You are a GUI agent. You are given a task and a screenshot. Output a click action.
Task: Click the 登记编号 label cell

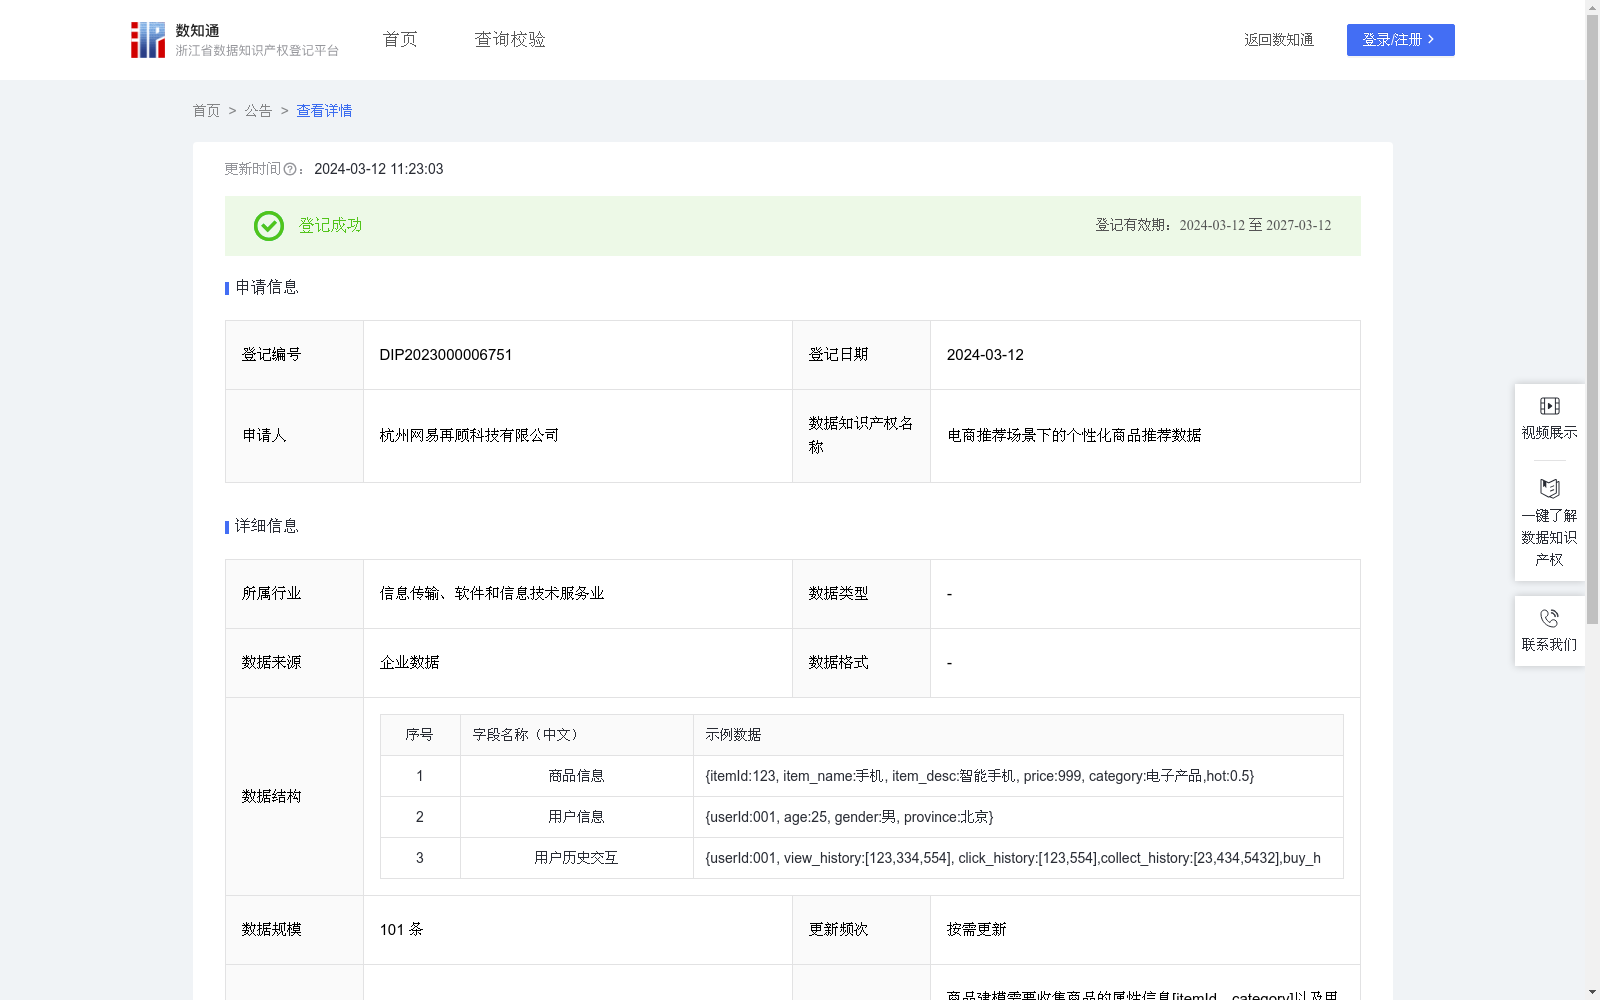click(295, 355)
